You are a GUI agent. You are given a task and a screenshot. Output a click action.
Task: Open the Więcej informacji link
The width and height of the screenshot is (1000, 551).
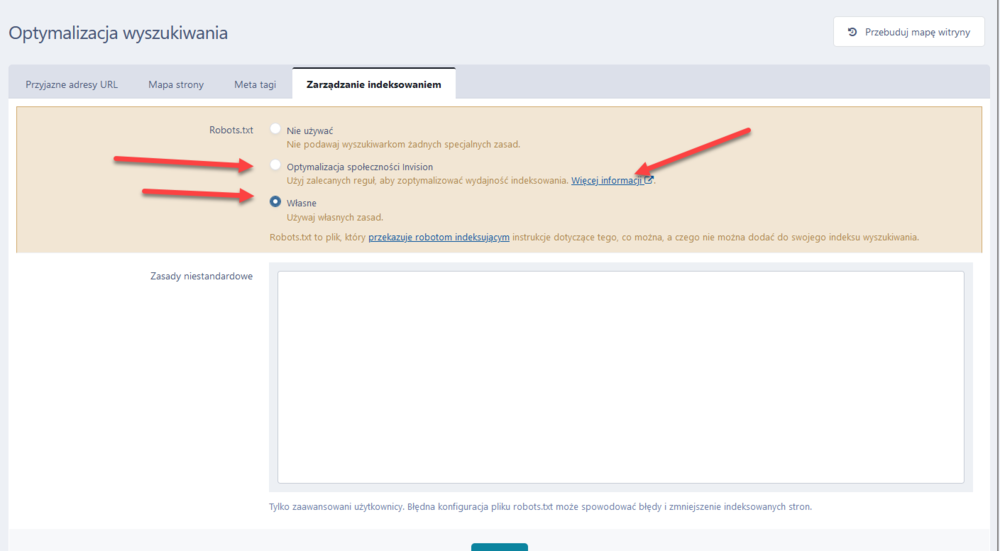[606, 181]
